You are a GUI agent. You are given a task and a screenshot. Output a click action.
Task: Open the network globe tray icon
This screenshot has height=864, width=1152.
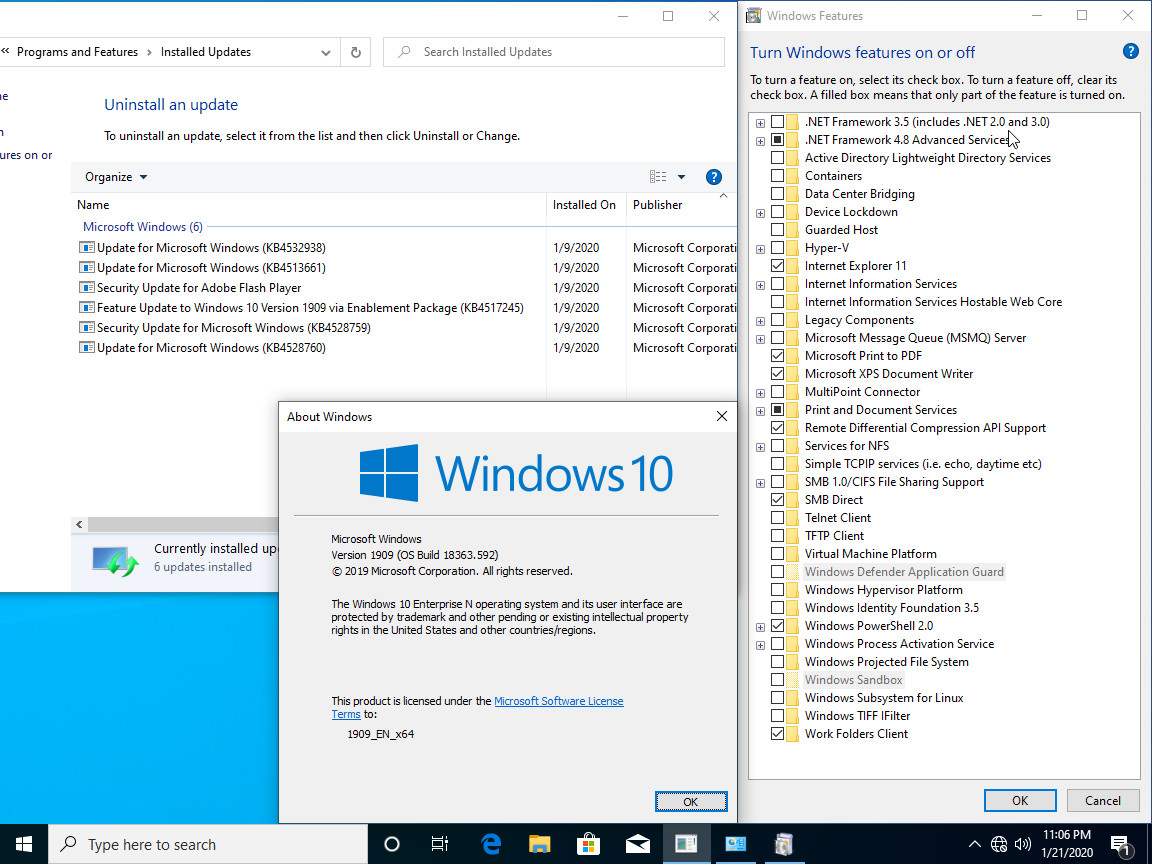pyautogui.click(x=998, y=844)
